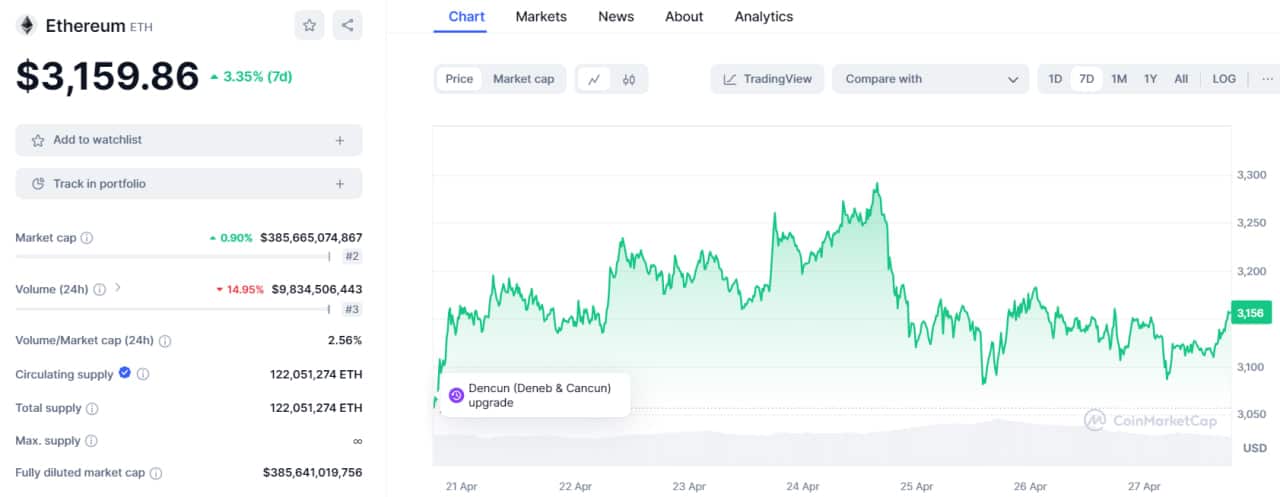Open the Compare with dropdown
Viewport: 1280px width, 497px height.
click(930, 79)
